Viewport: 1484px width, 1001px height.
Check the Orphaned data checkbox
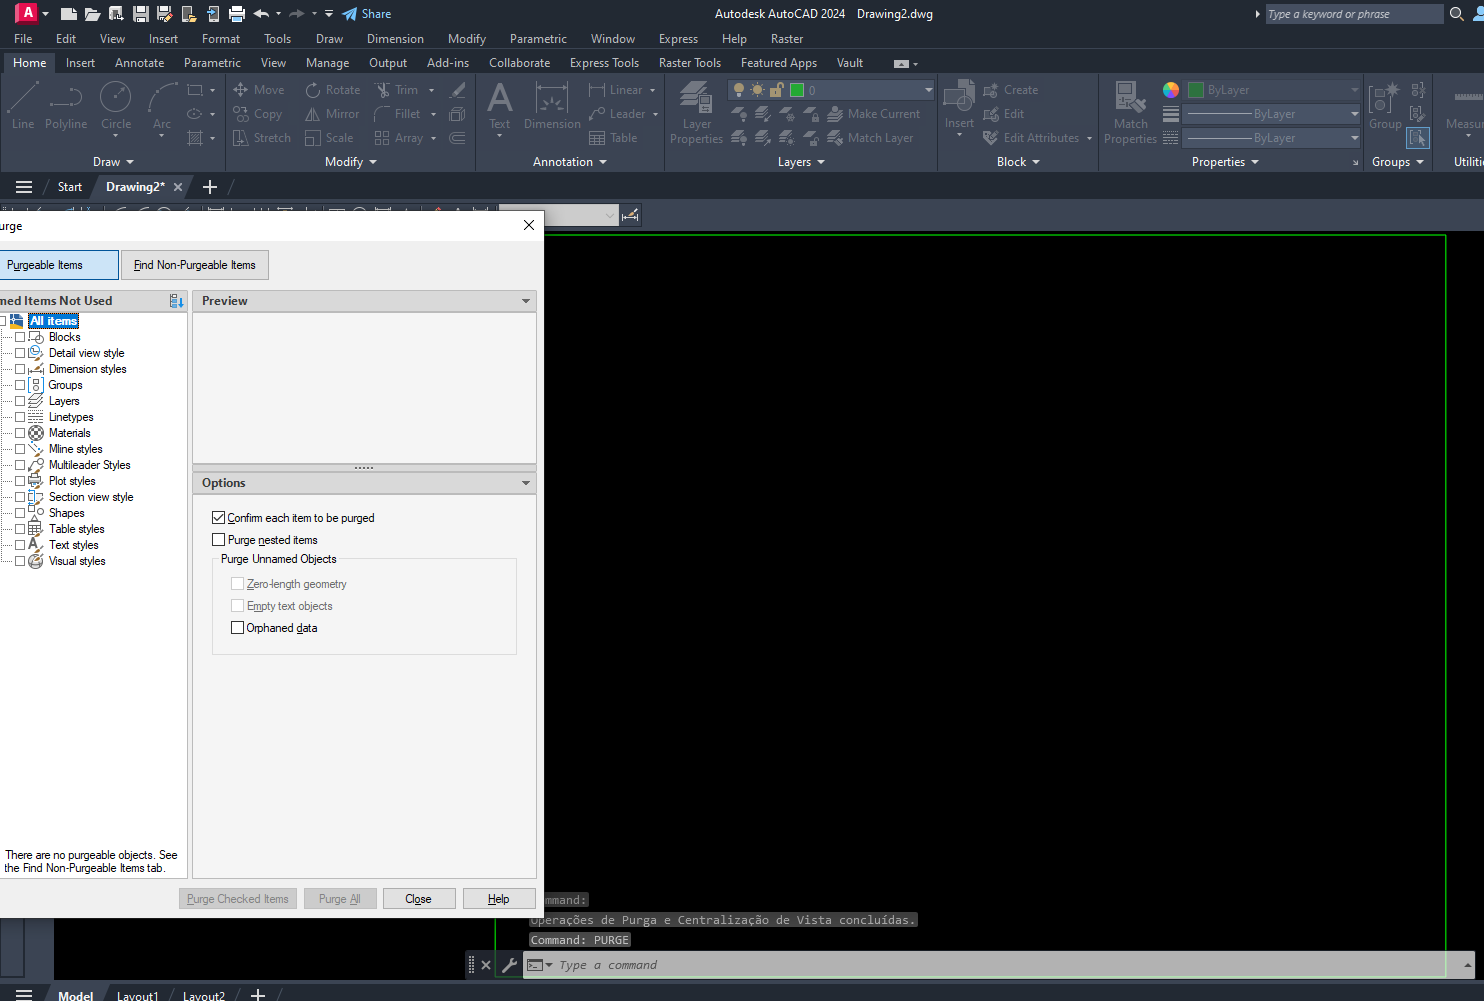coord(238,628)
